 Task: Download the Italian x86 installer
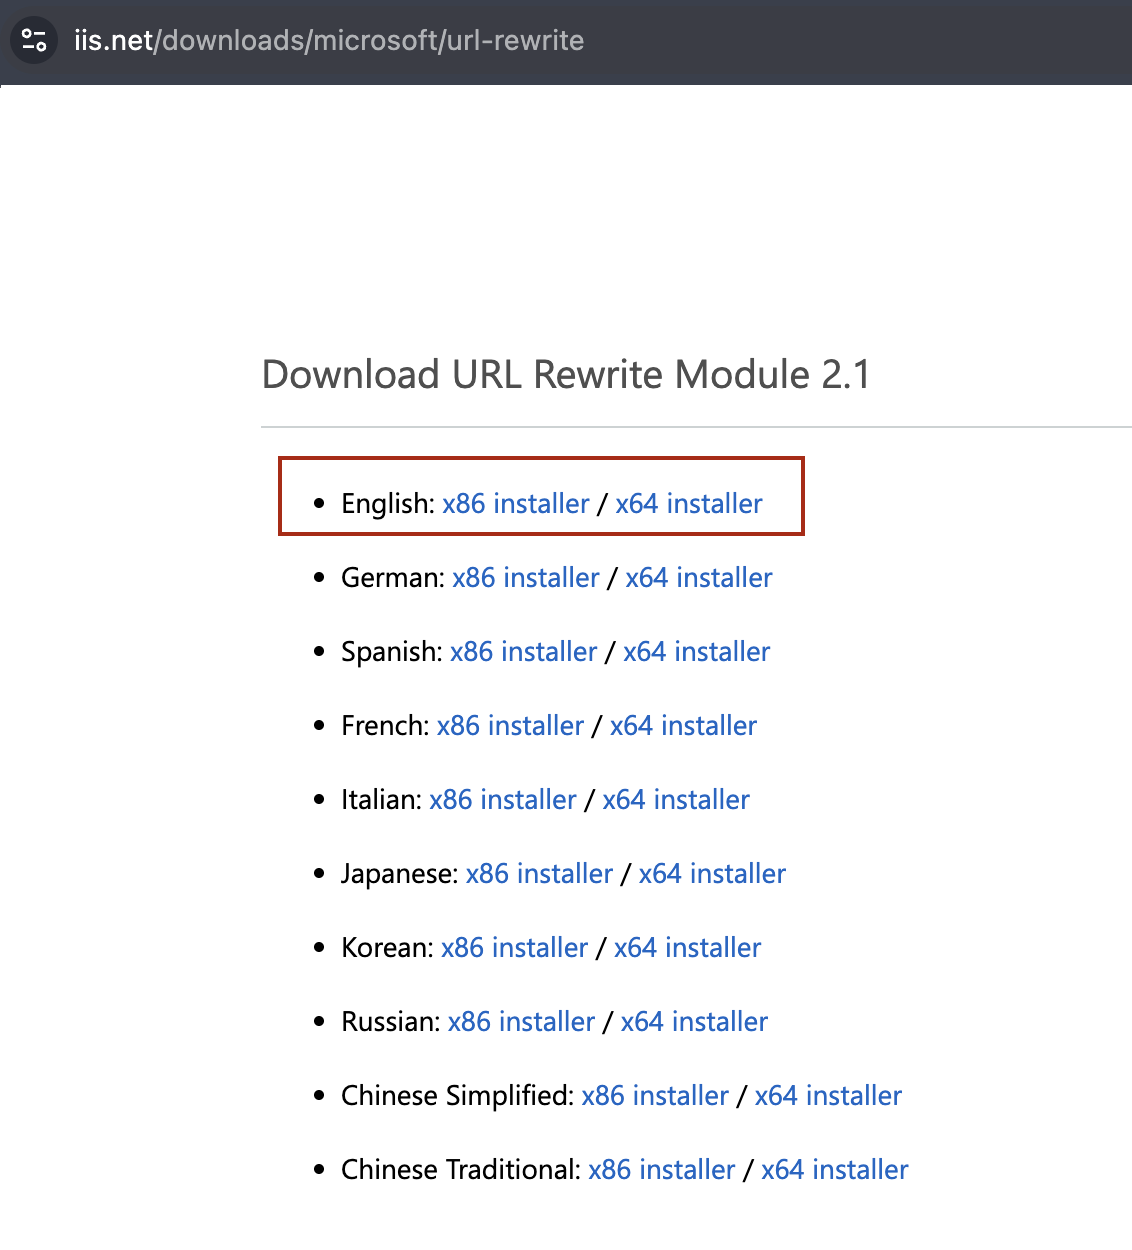point(503,799)
